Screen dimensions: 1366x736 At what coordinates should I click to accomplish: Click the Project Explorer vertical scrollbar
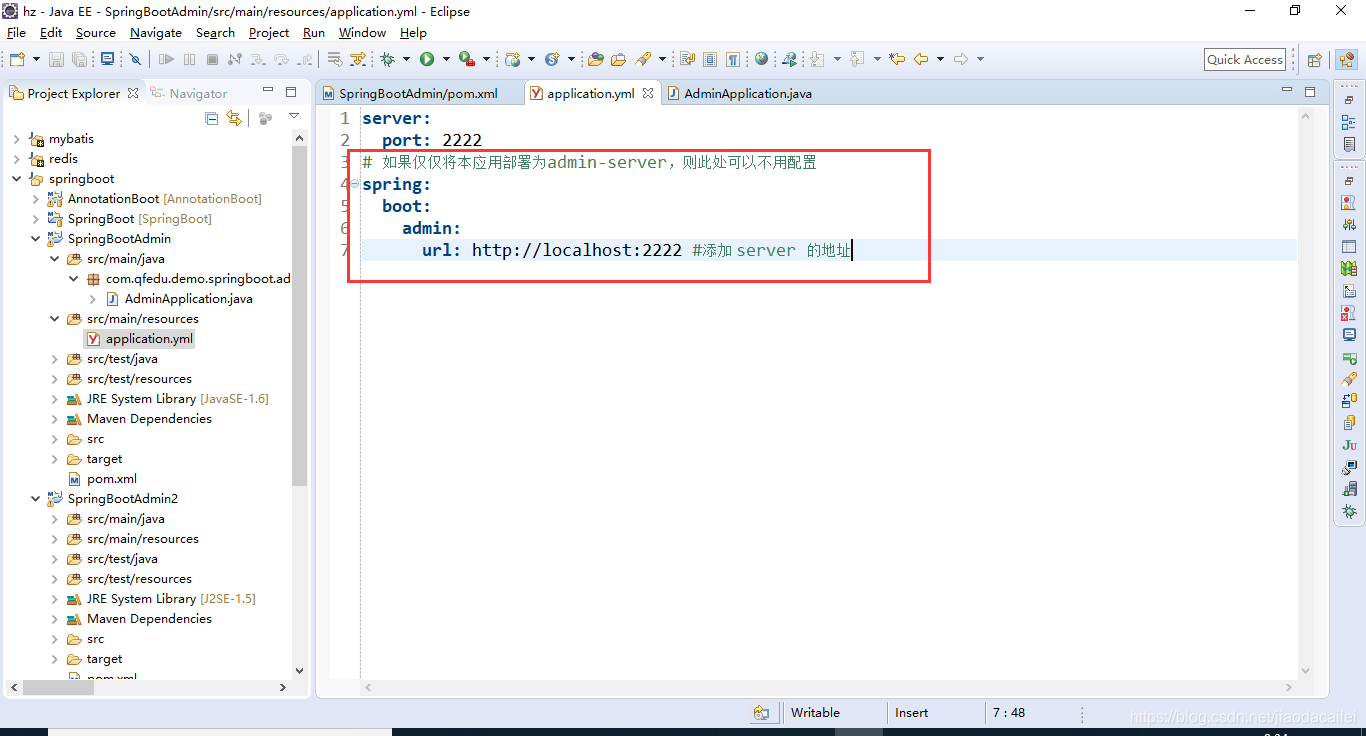[299, 315]
